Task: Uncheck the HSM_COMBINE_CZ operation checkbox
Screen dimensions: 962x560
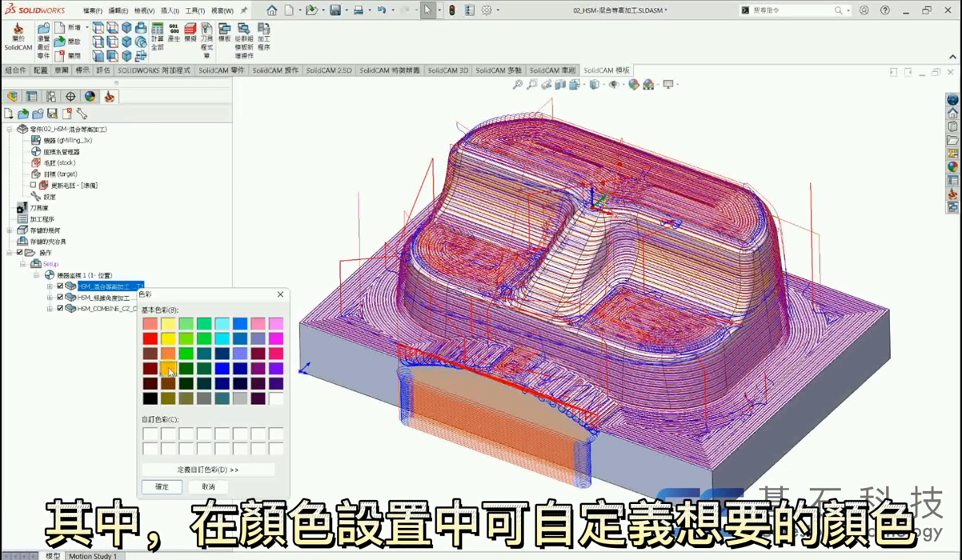Action: [60, 308]
